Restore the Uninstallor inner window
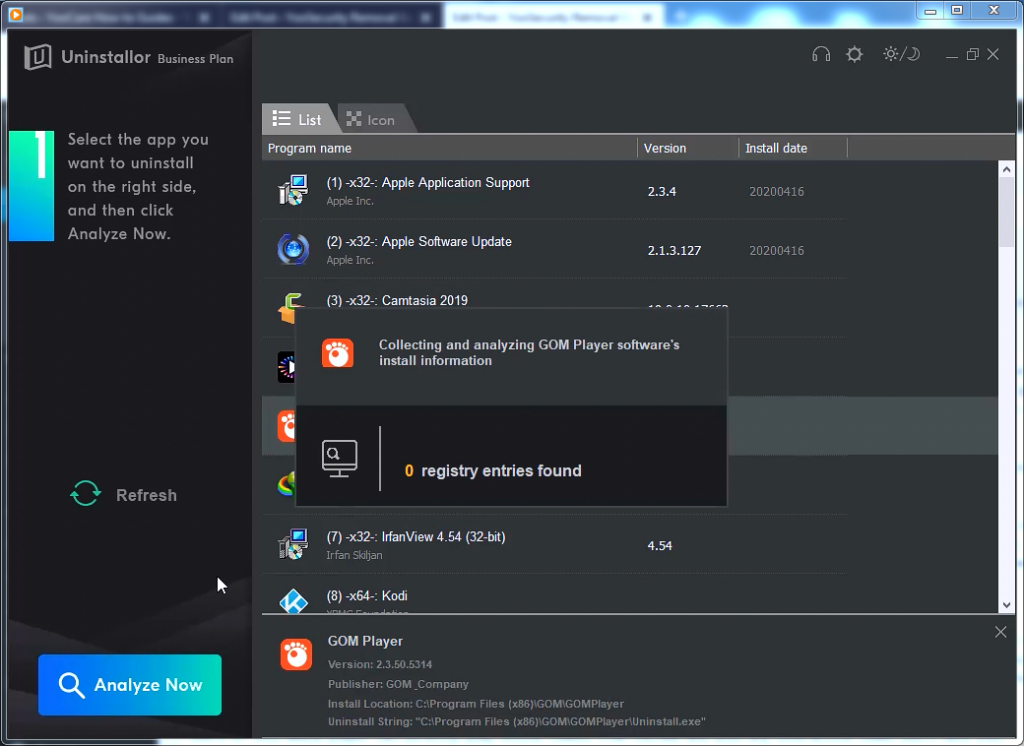Viewport: 1024px width, 746px height. [972, 54]
